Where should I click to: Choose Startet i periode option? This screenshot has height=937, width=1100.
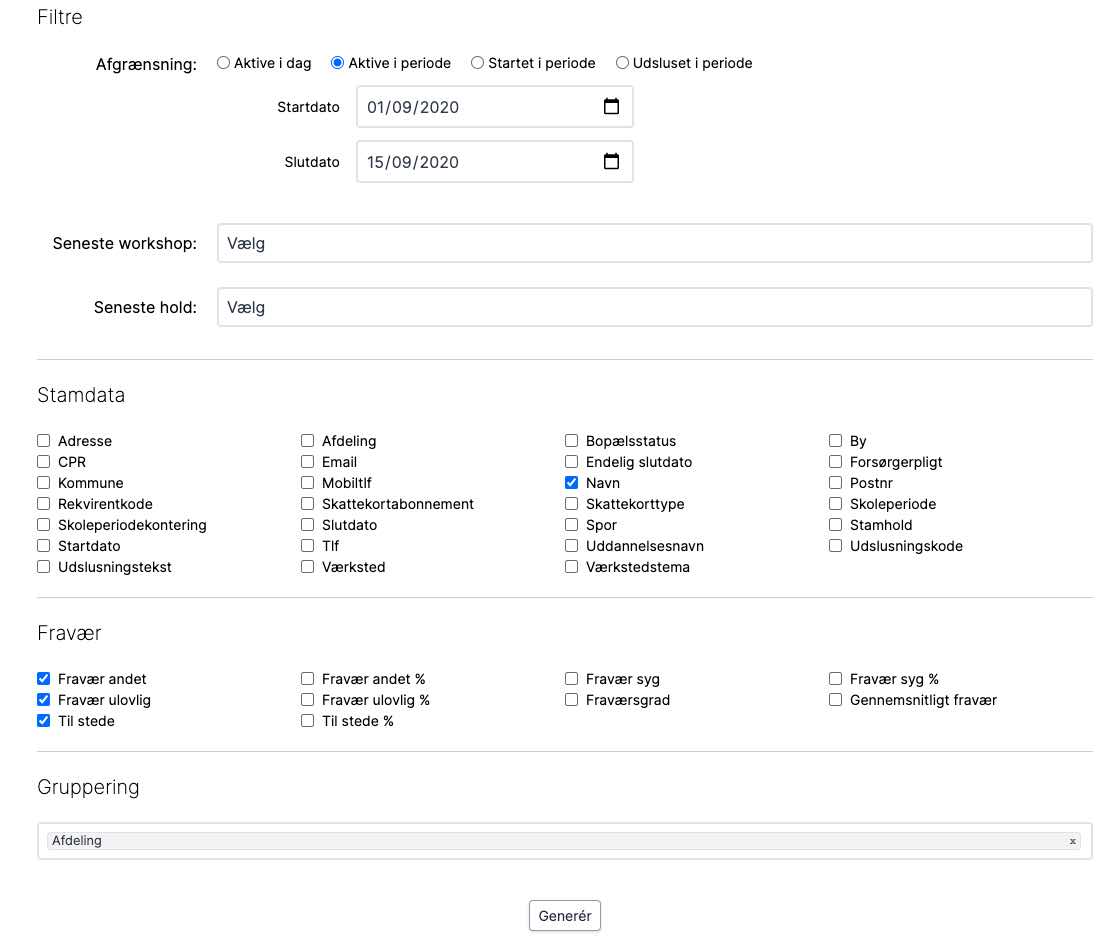point(477,62)
